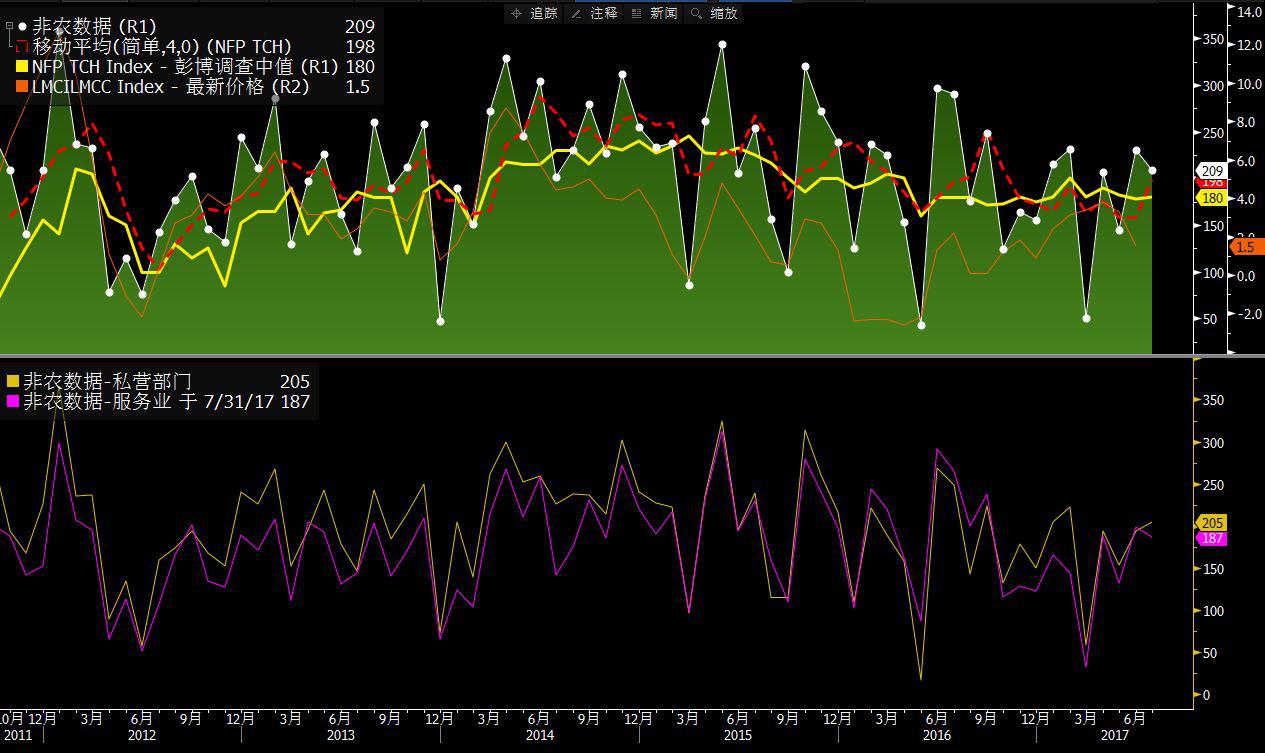Click the yellow 180 axis value tag
This screenshot has width=1265, height=753.
[x=1211, y=198]
